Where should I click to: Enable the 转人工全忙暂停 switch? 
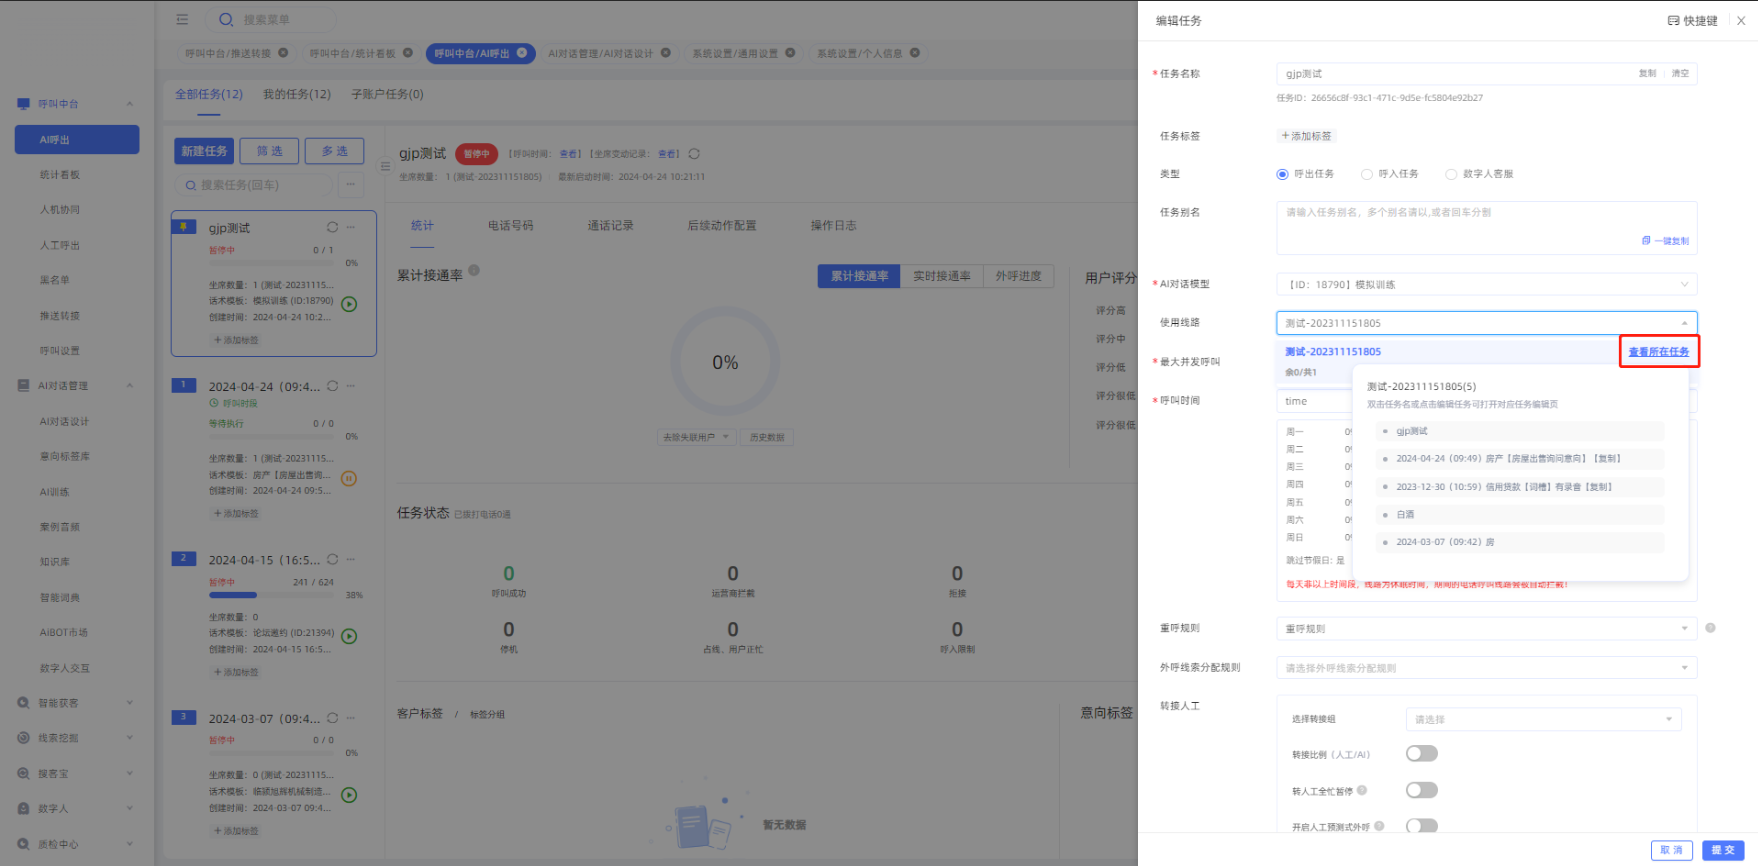[1421, 790]
